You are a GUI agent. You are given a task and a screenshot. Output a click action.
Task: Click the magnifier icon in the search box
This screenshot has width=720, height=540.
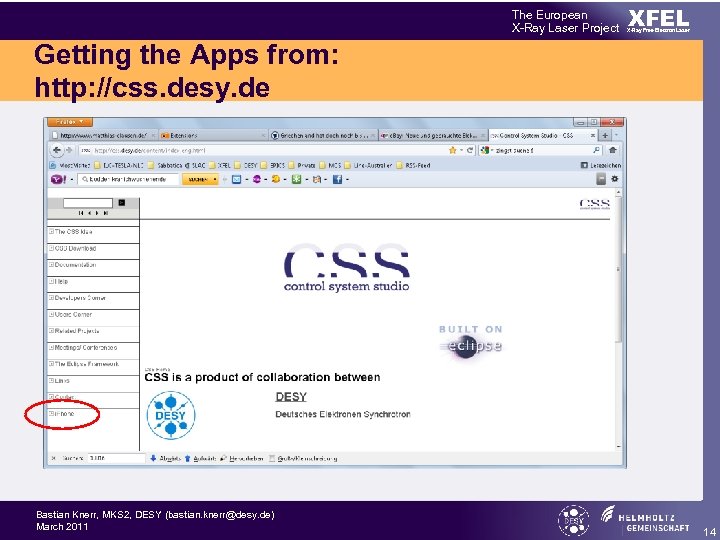click(x=596, y=150)
